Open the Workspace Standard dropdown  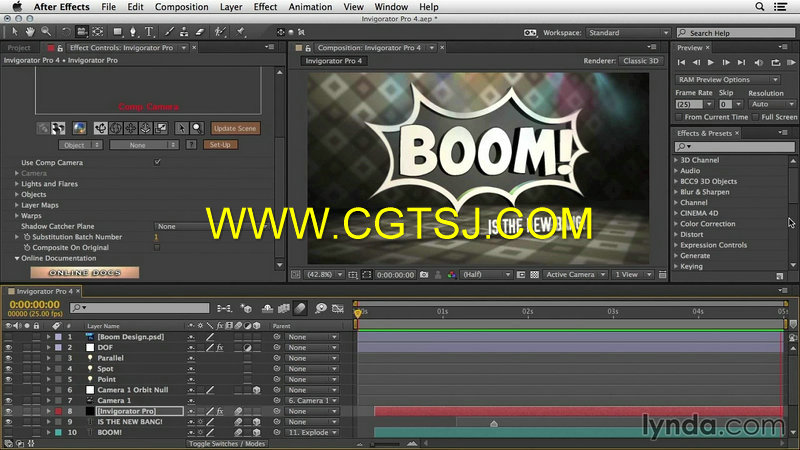(x=628, y=33)
